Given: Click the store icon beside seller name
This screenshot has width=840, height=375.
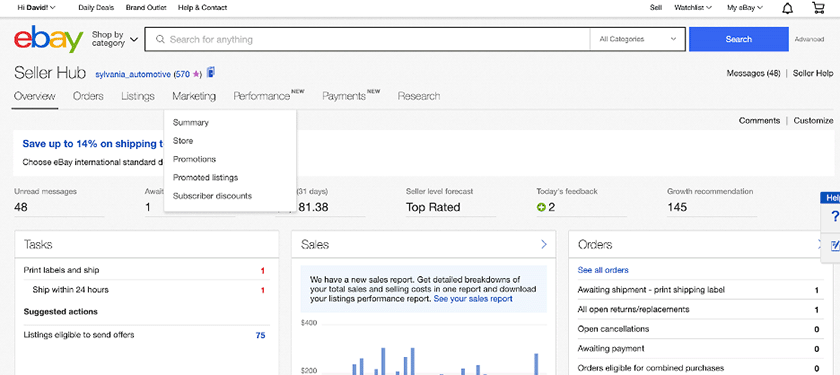Looking at the screenshot, I should click(x=211, y=72).
